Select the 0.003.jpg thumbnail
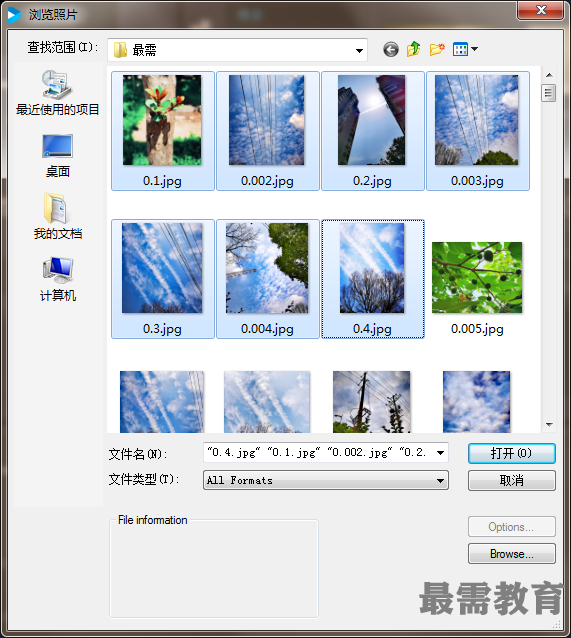This screenshot has height=638, width=571. [477, 120]
